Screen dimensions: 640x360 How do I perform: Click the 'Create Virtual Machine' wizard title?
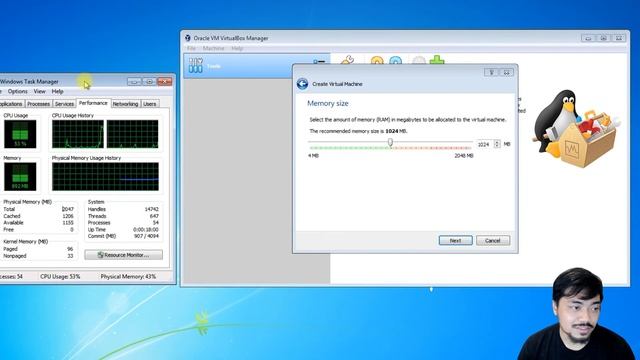click(x=337, y=84)
